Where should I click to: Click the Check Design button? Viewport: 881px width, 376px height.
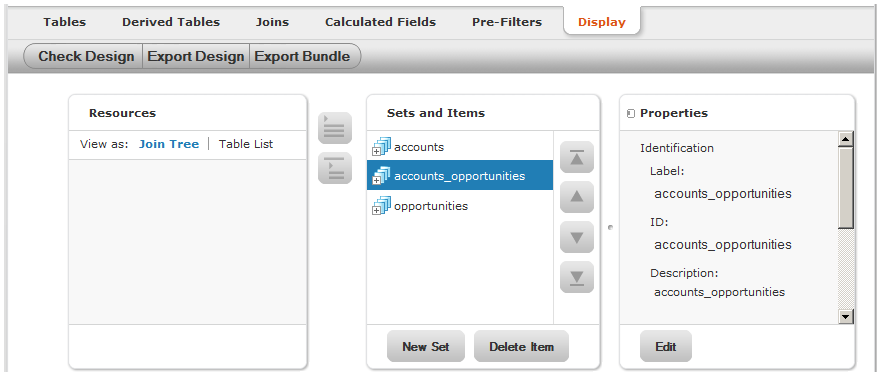(x=86, y=56)
